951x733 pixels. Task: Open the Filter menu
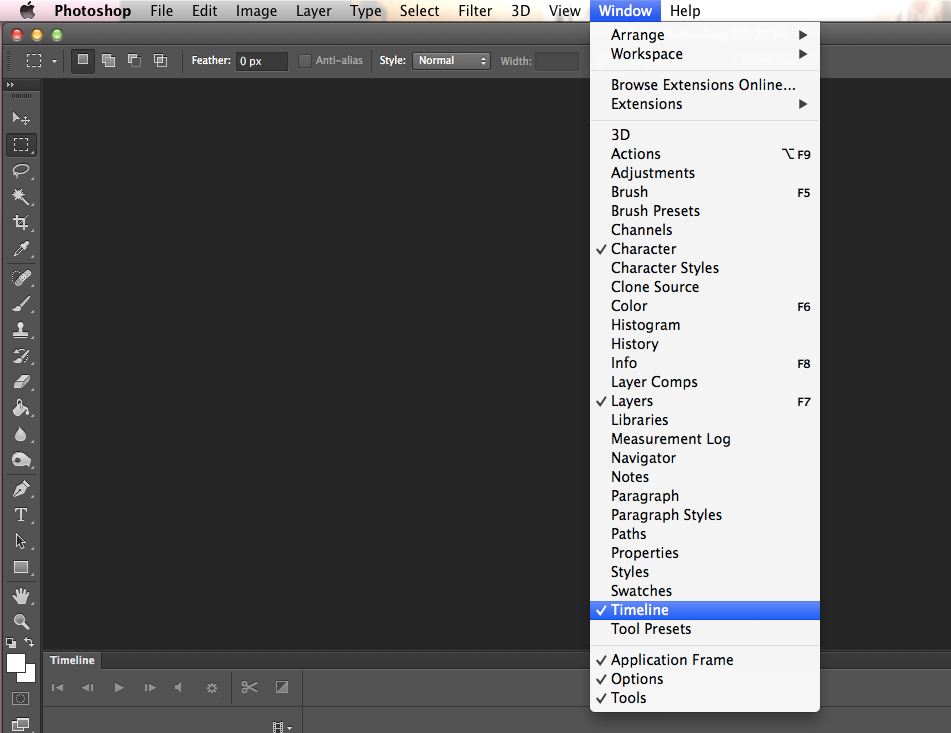pos(475,11)
